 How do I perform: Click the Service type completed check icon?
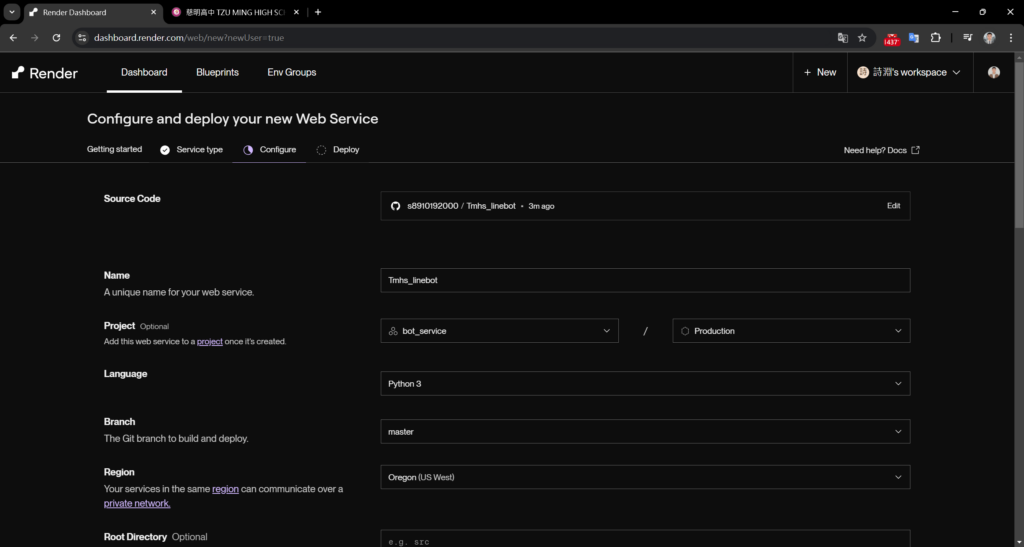pyautogui.click(x=165, y=150)
